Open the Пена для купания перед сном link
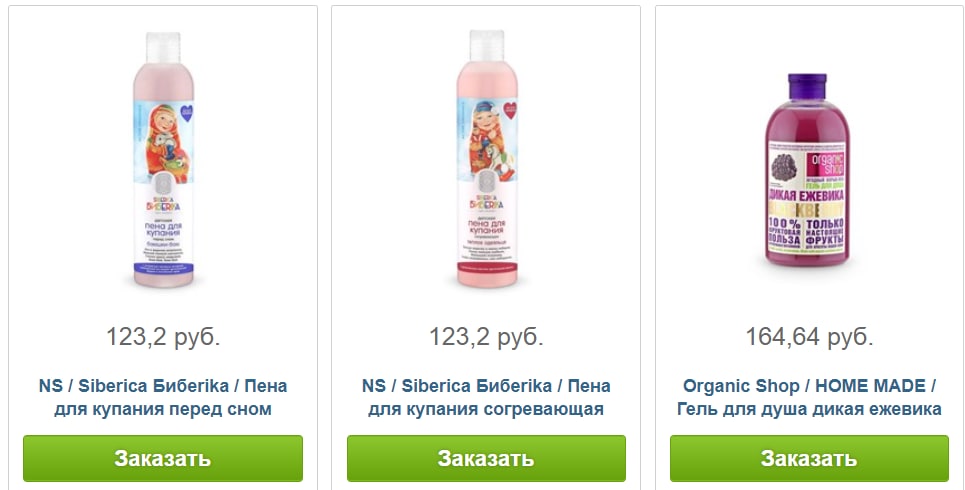 163,398
